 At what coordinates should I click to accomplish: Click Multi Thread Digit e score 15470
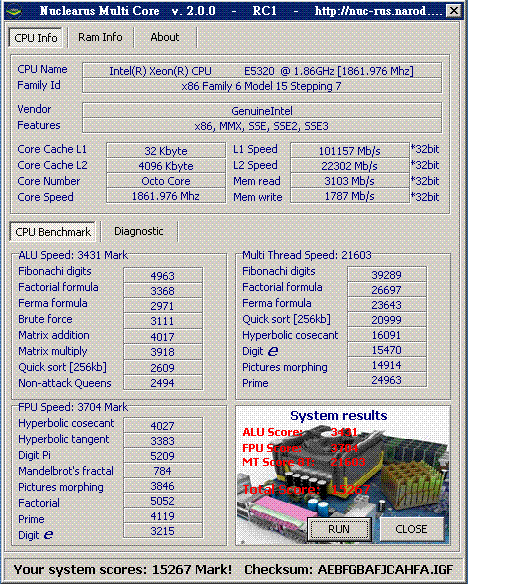click(387, 350)
